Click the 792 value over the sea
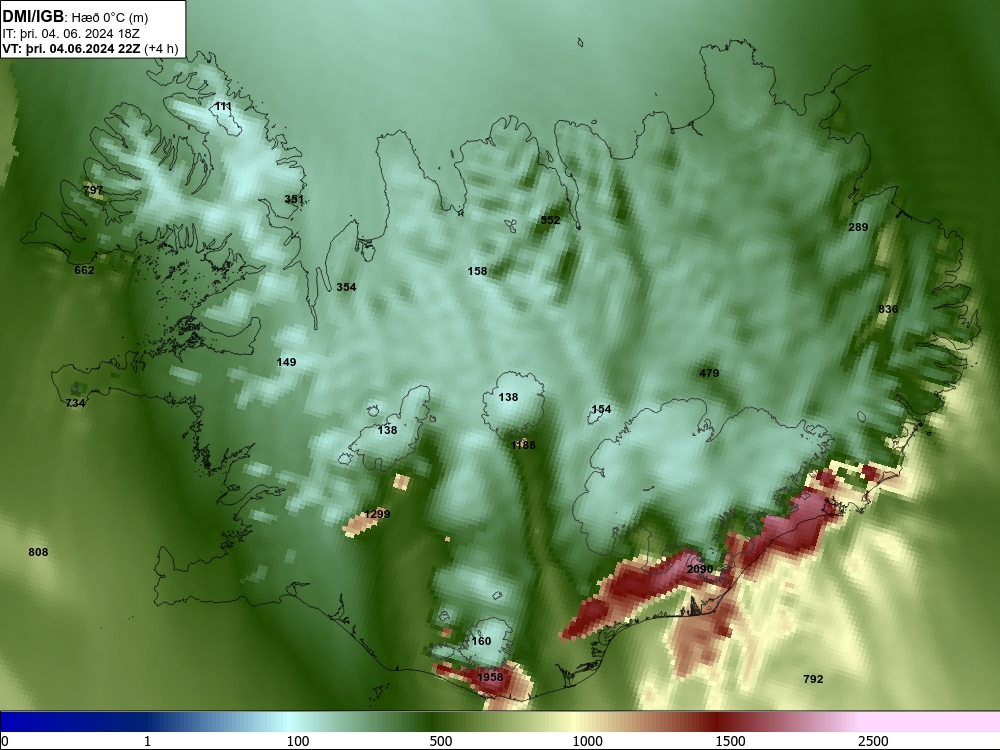The height and width of the screenshot is (750, 1000). coord(813,679)
